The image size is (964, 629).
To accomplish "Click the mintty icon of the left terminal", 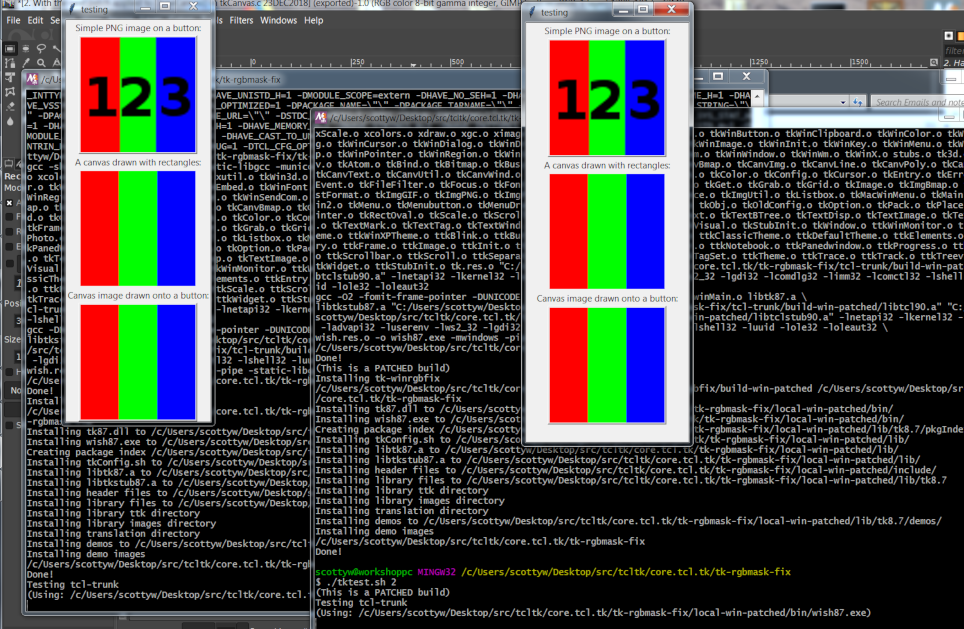I will [x=33, y=79].
